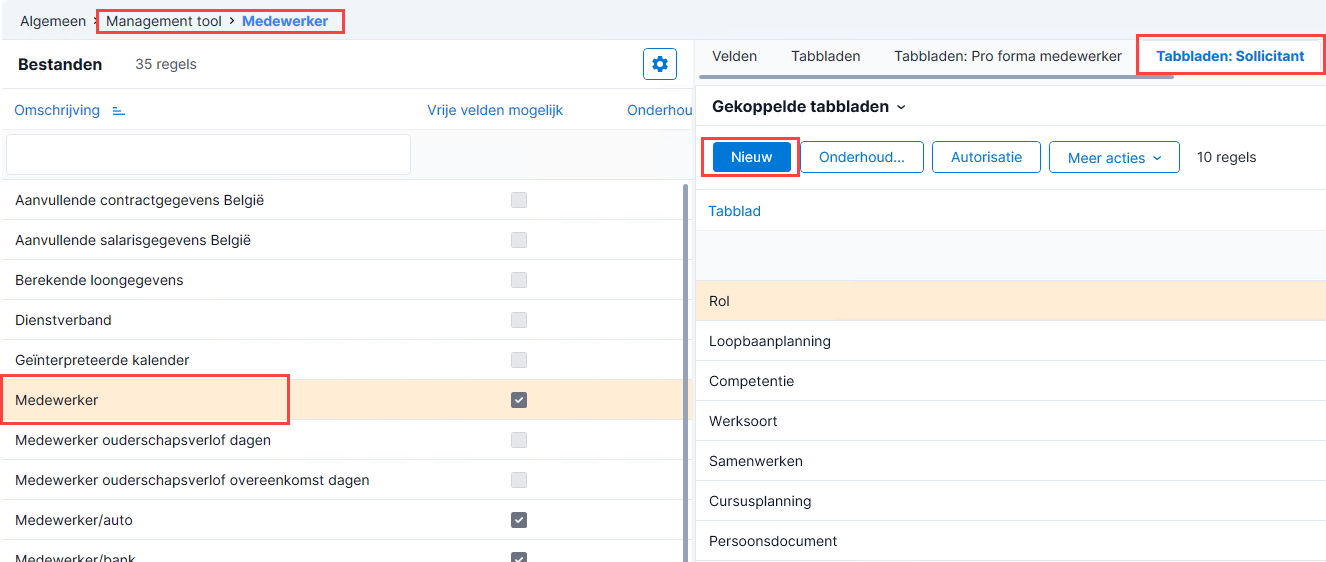Click the Nieuw button
The image size is (1326, 562).
coord(752,157)
